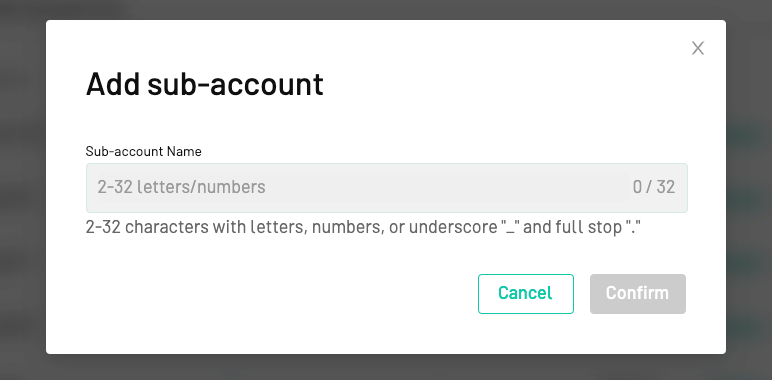Click the 0 / 32 character counter
This screenshot has height=380, width=772.
pos(654,187)
